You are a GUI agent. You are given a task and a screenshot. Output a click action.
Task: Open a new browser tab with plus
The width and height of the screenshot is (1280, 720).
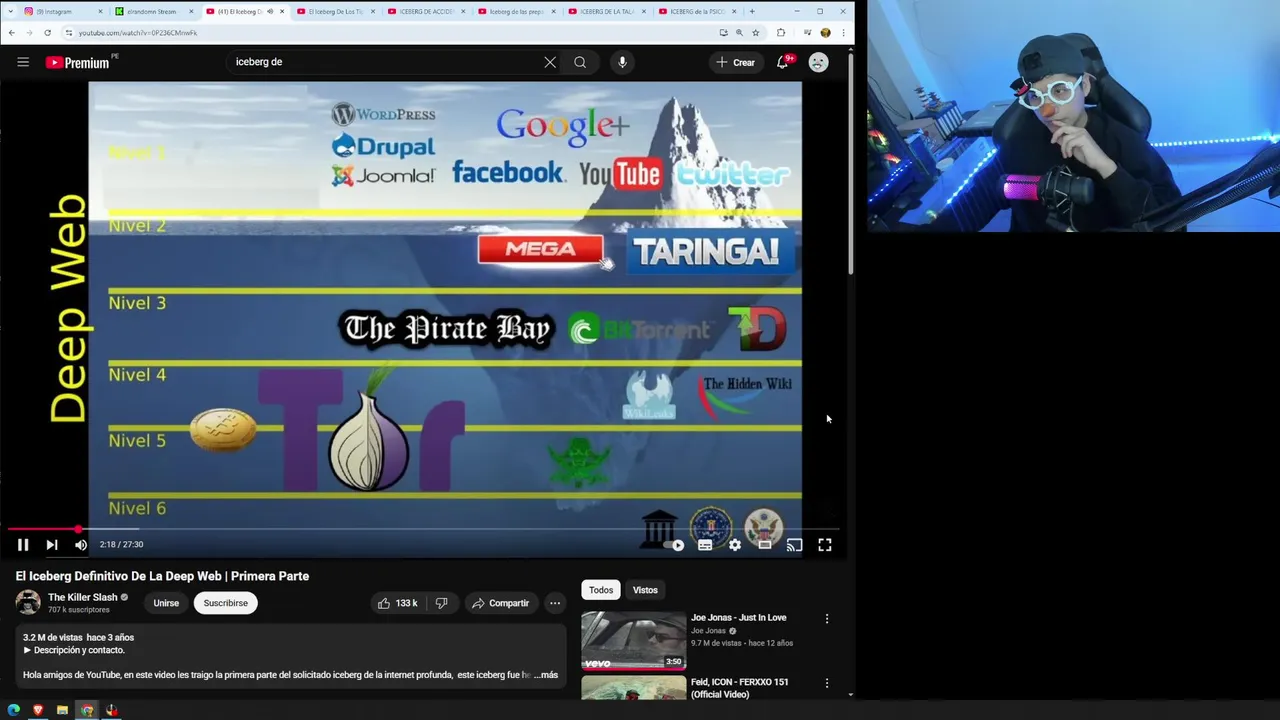point(752,11)
